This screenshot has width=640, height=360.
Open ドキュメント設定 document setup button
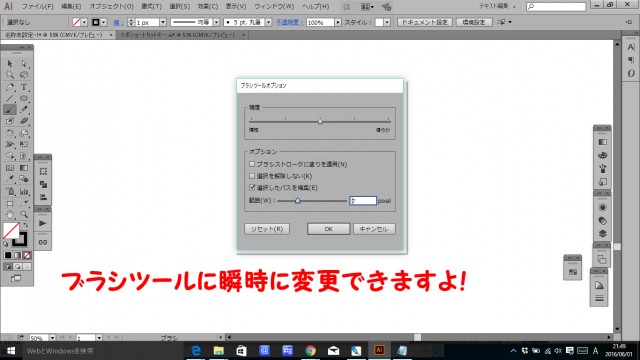pyautogui.click(x=424, y=22)
